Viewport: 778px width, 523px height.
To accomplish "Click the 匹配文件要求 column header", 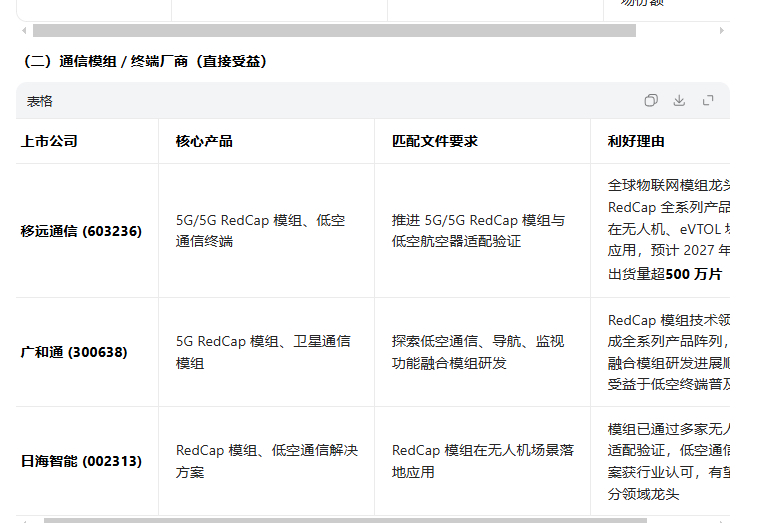I will tap(435, 141).
